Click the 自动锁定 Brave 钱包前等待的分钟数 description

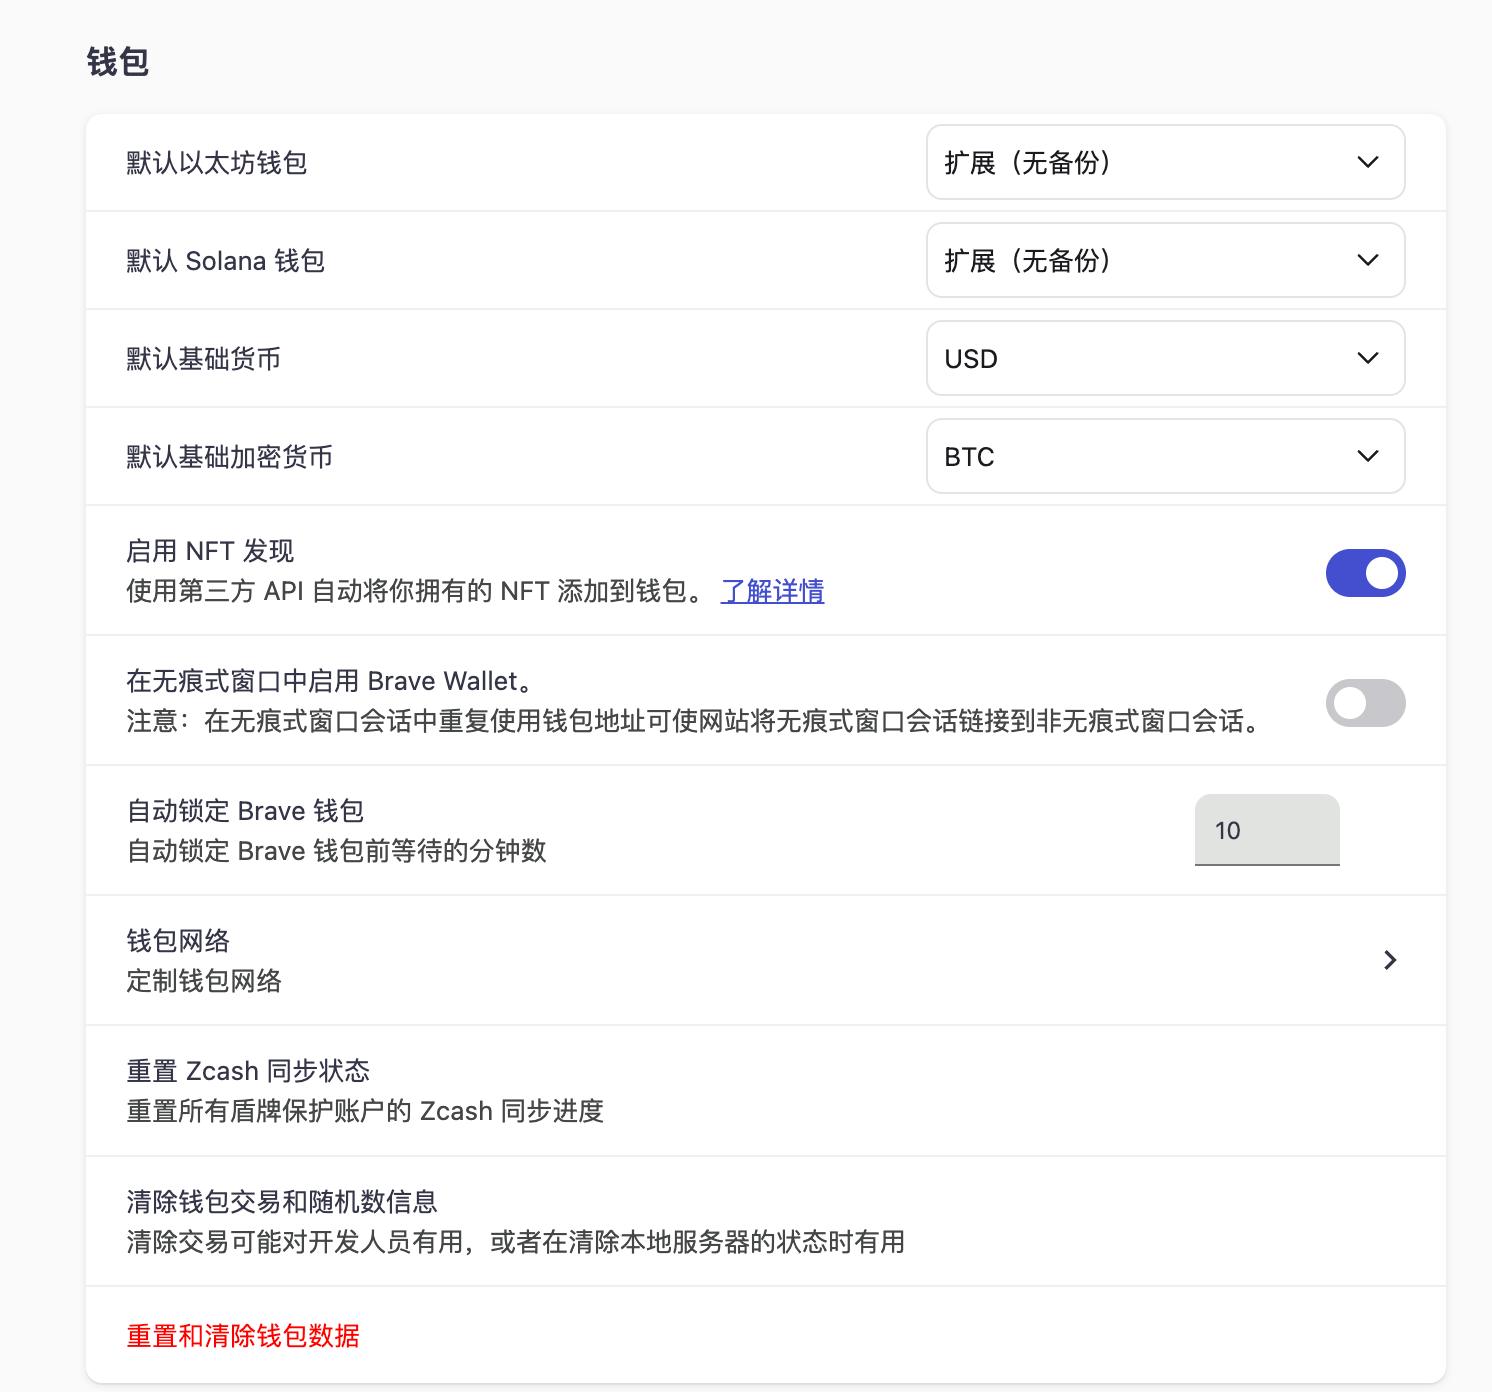click(337, 851)
